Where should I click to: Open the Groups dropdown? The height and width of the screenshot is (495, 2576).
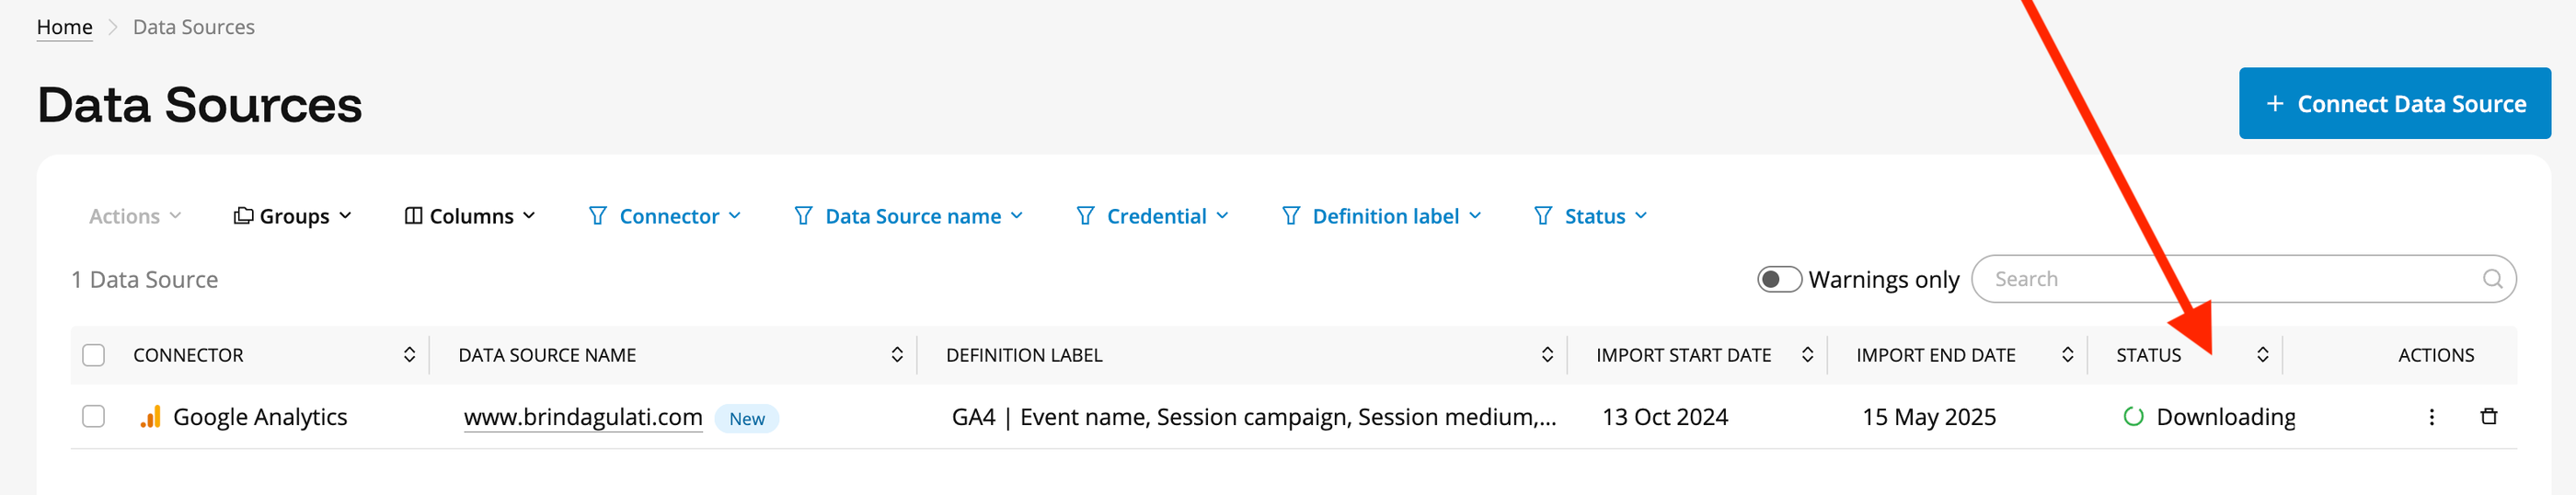(293, 216)
